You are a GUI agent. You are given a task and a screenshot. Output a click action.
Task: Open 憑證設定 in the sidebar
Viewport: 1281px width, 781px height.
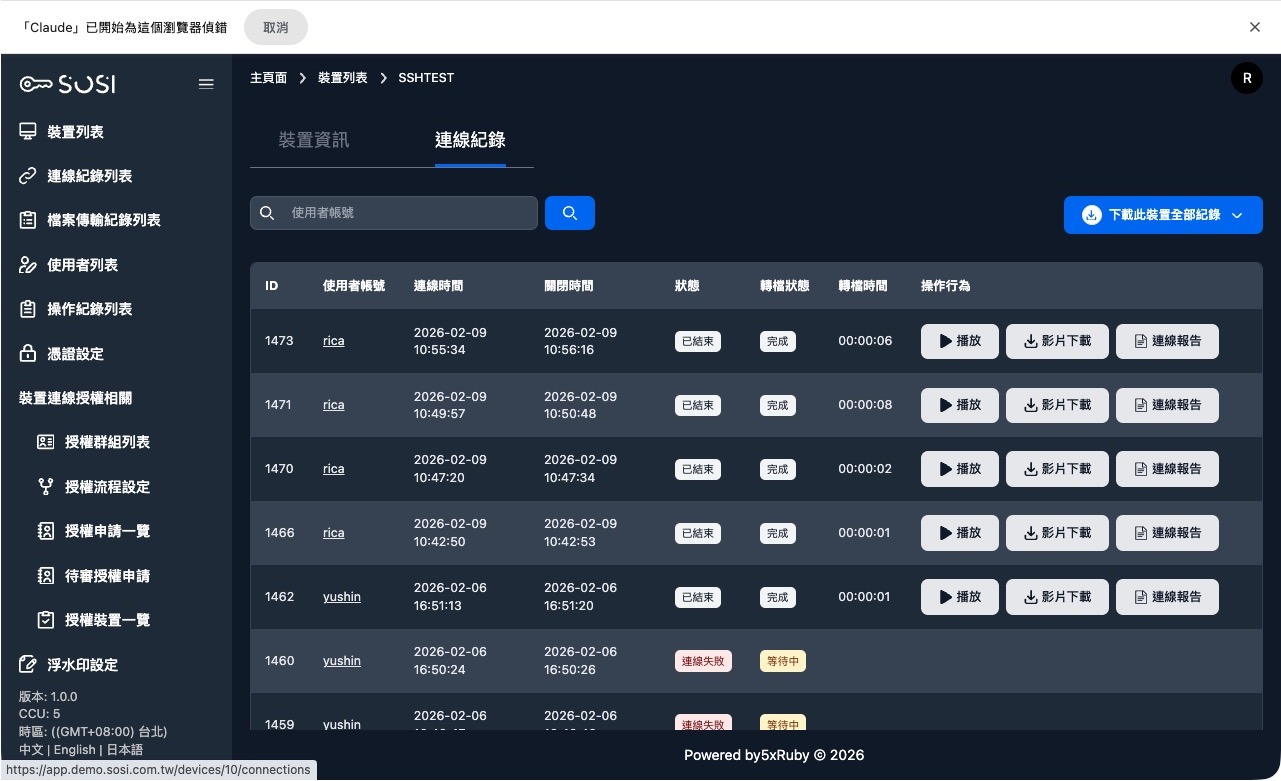pos(75,354)
